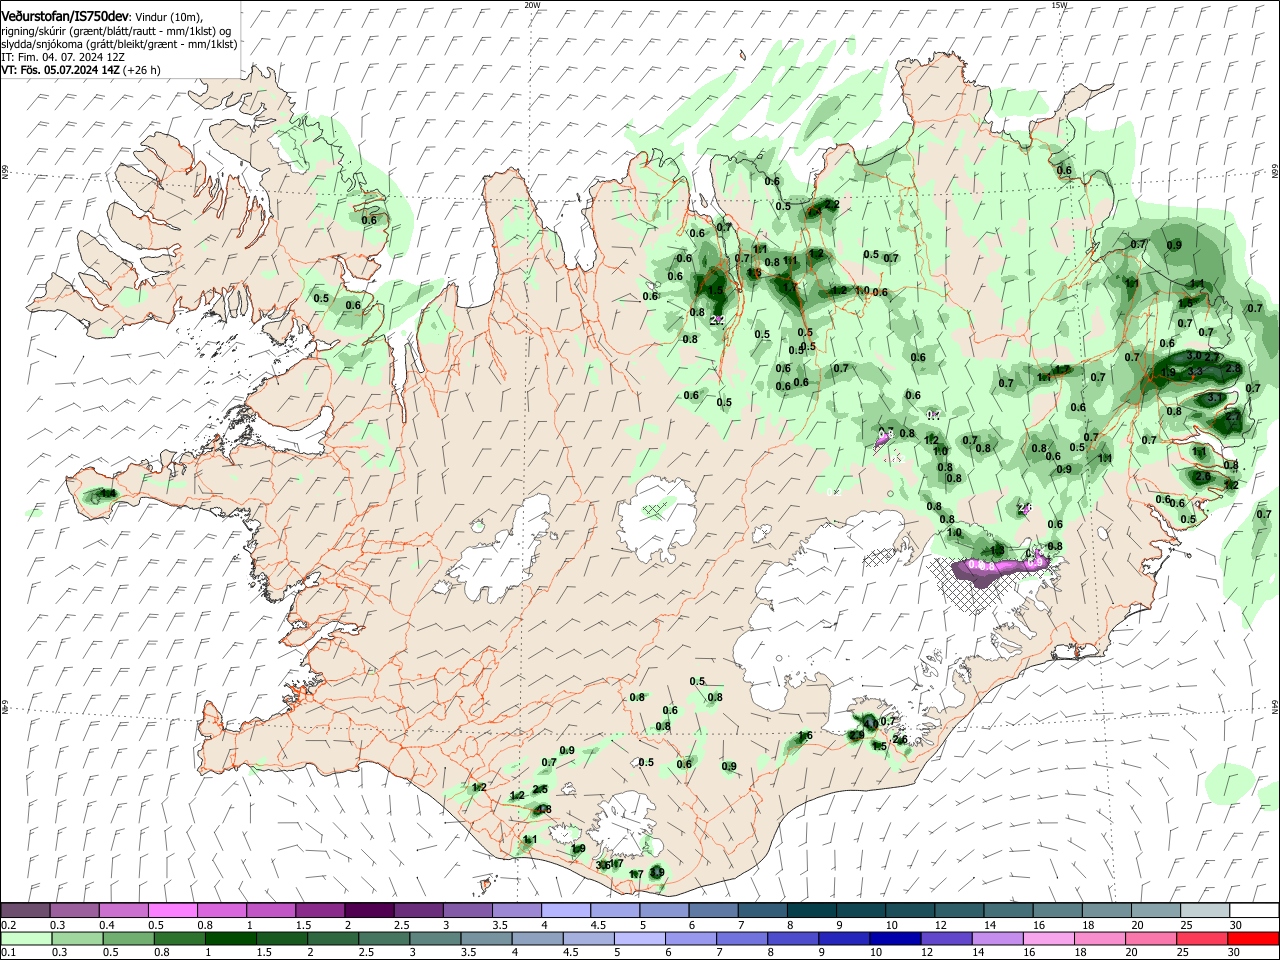Click the 3.5 lavender snow legend swatch
The image size is (1280, 960).
516,910
